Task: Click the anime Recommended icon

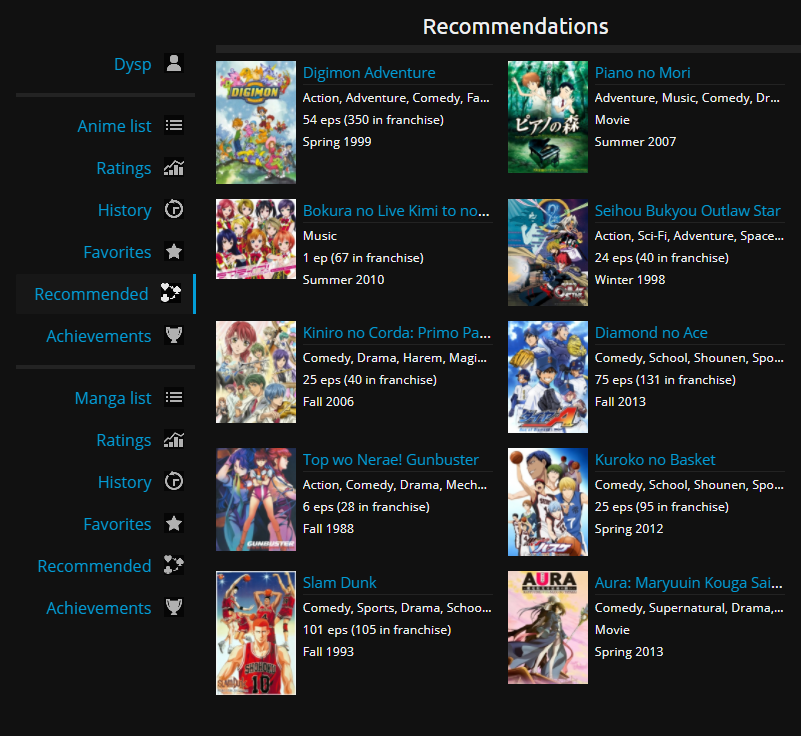Action: tap(171, 293)
